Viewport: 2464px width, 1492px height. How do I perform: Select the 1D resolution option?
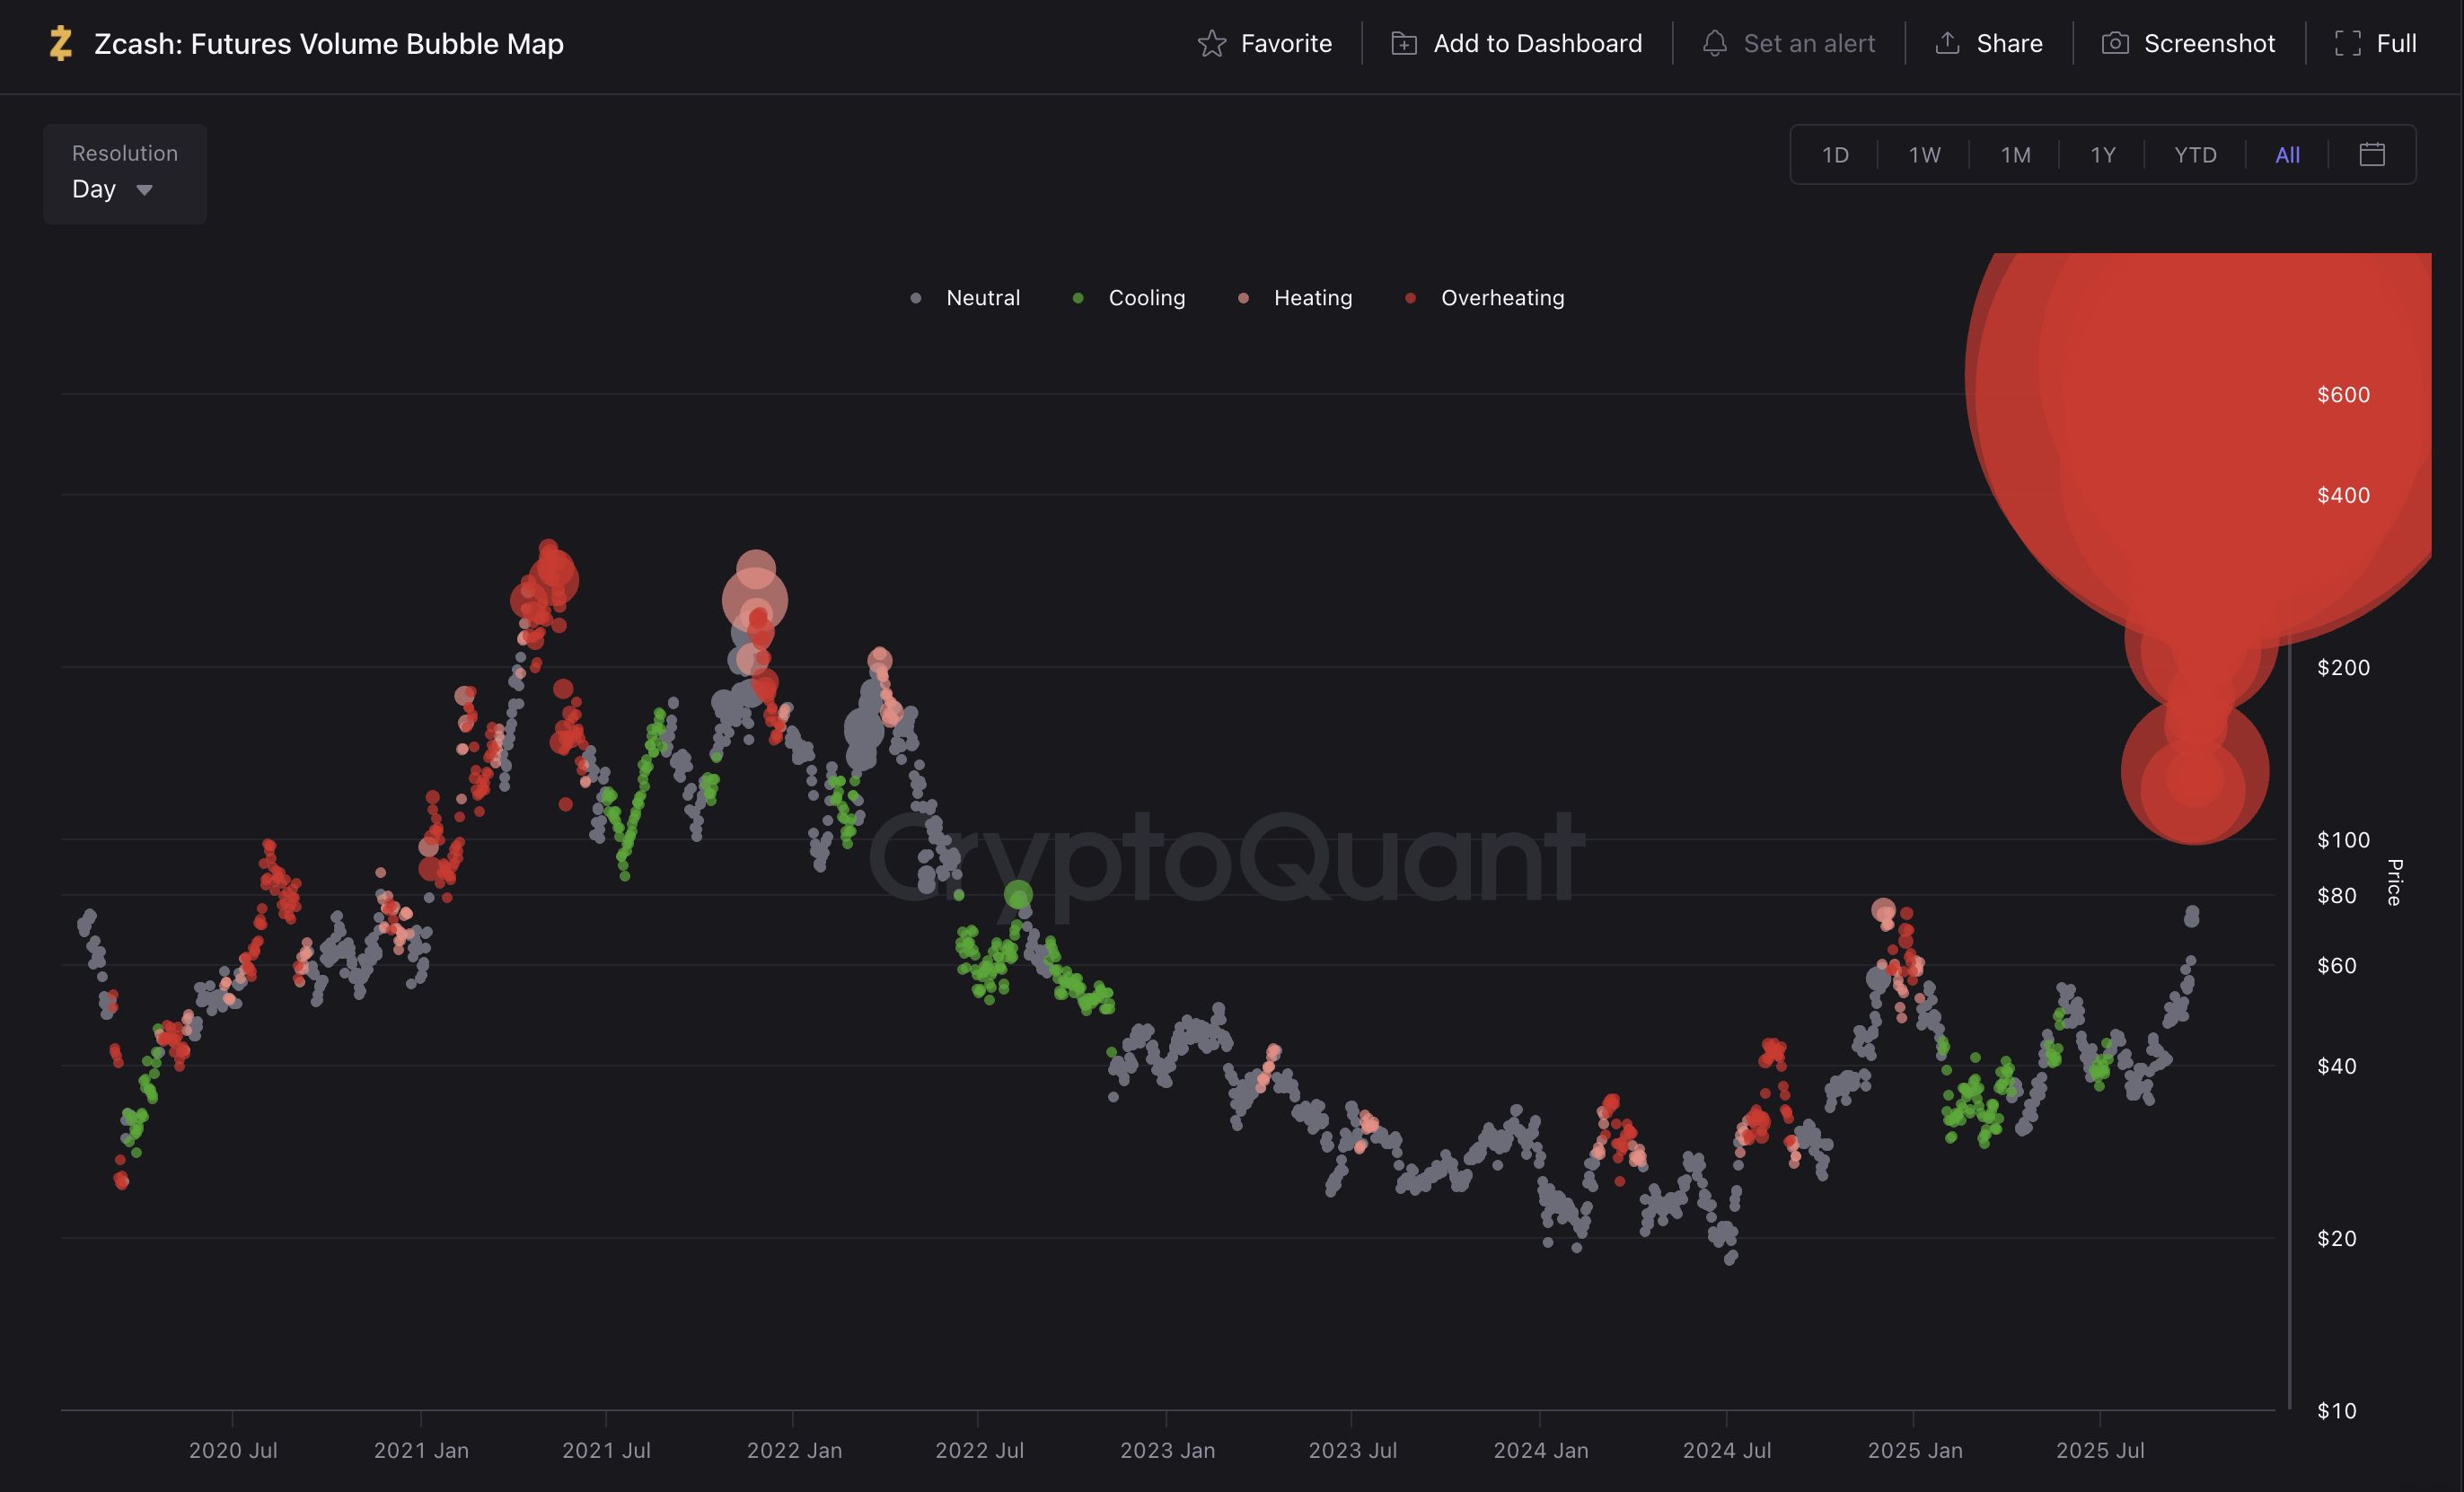(1836, 154)
